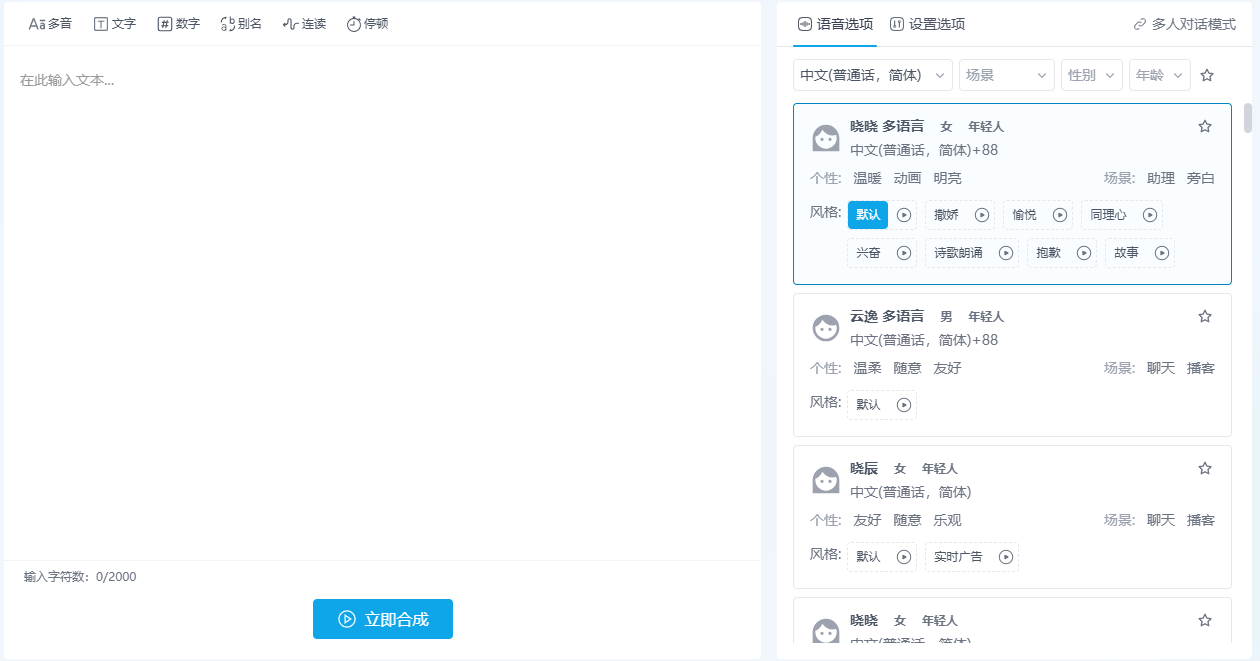This screenshot has width=1260, height=661.
Task: Open 多人对话模式 link
Action: click(1185, 24)
